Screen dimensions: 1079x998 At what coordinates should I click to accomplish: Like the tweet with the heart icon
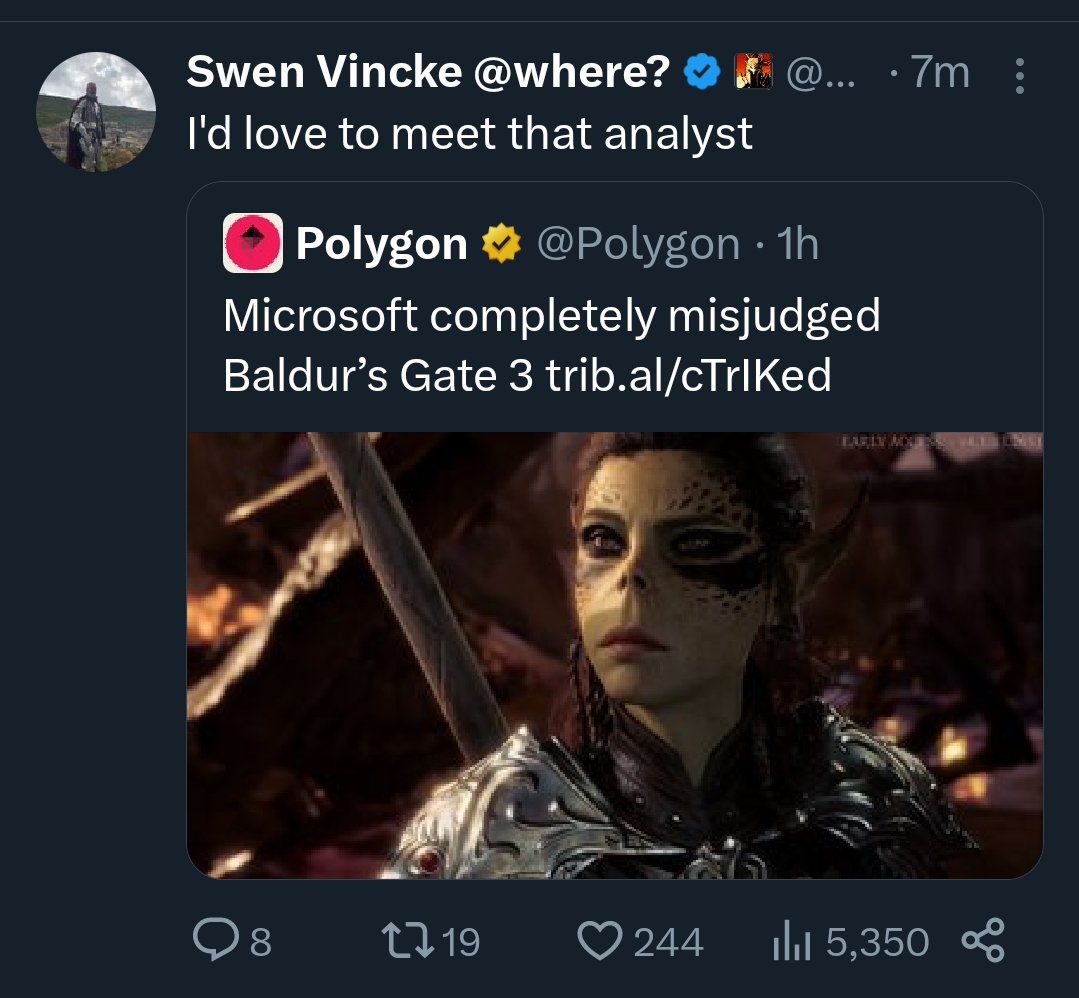click(600, 941)
